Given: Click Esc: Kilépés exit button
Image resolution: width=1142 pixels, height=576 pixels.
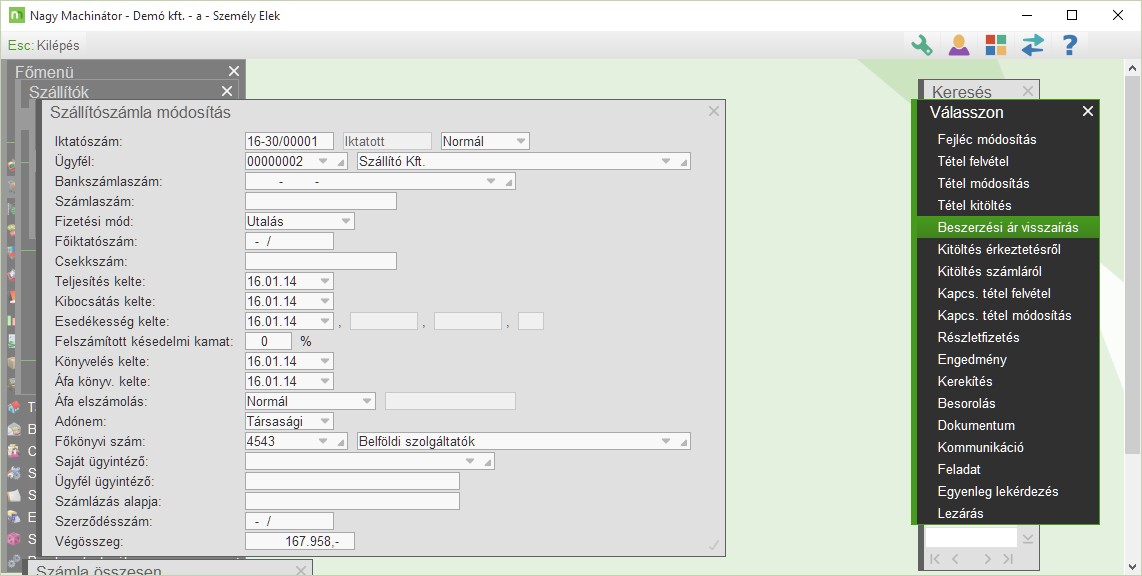Looking at the screenshot, I should [x=44, y=45].
